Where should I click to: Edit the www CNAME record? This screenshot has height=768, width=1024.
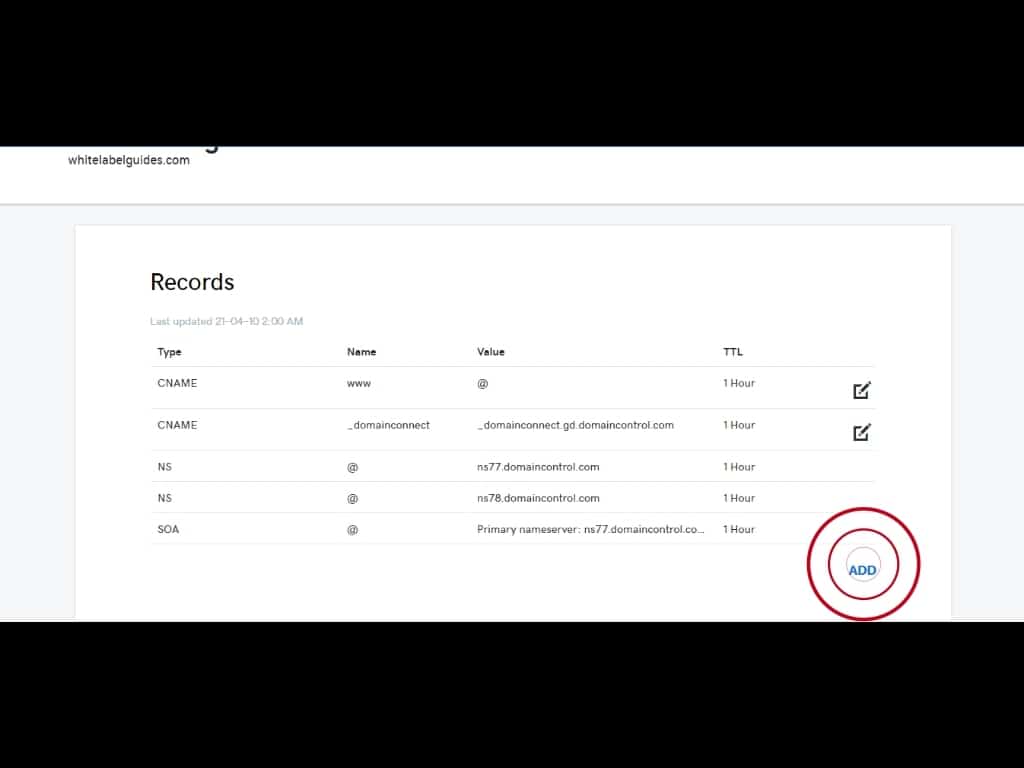pos(861,390)
